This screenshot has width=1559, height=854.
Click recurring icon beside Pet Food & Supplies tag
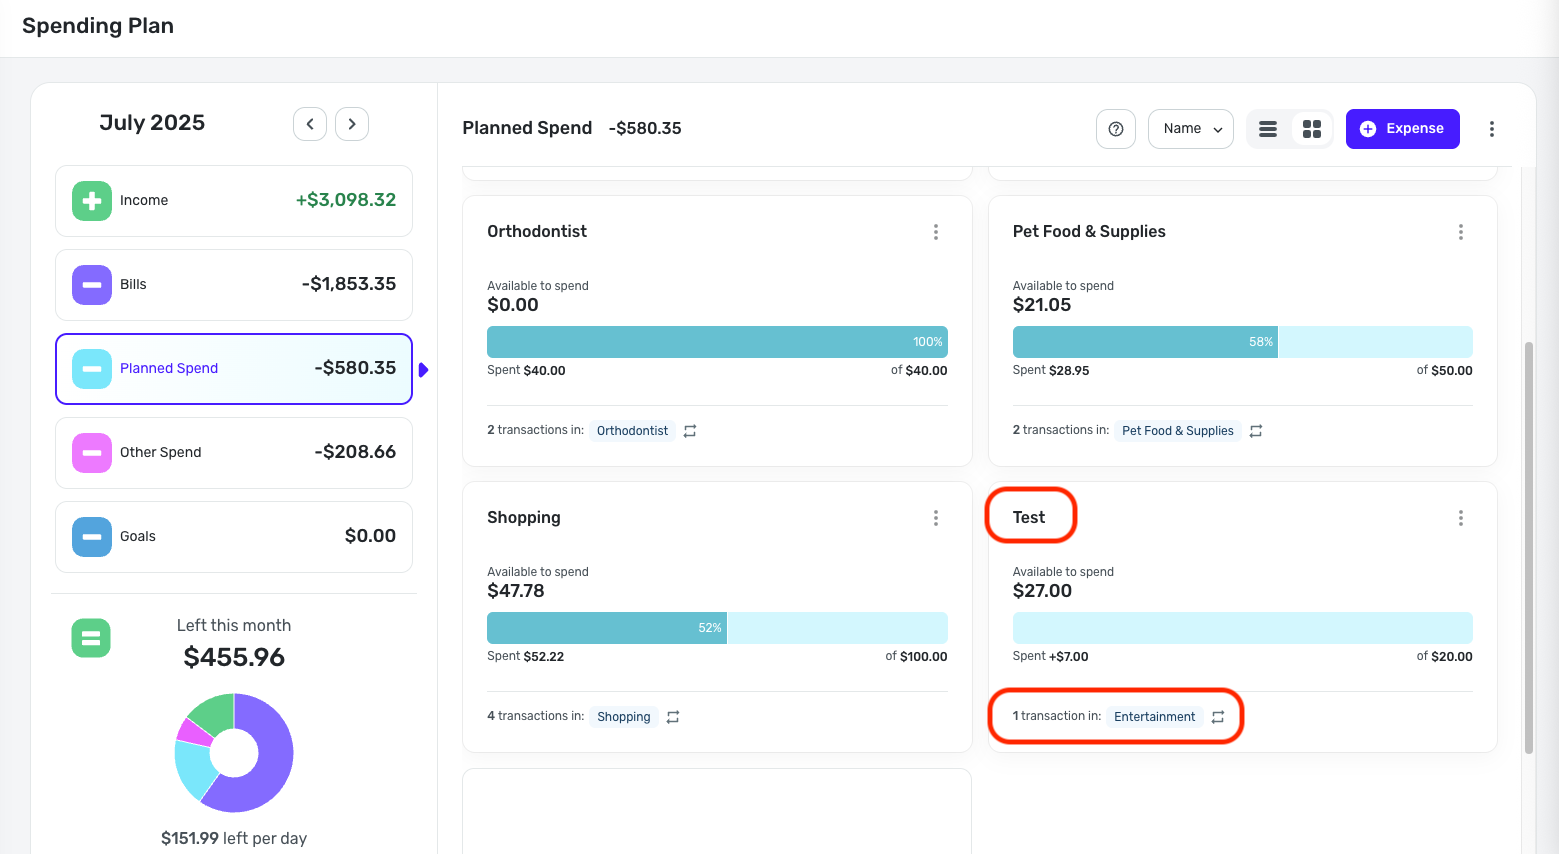(1256, 431)
